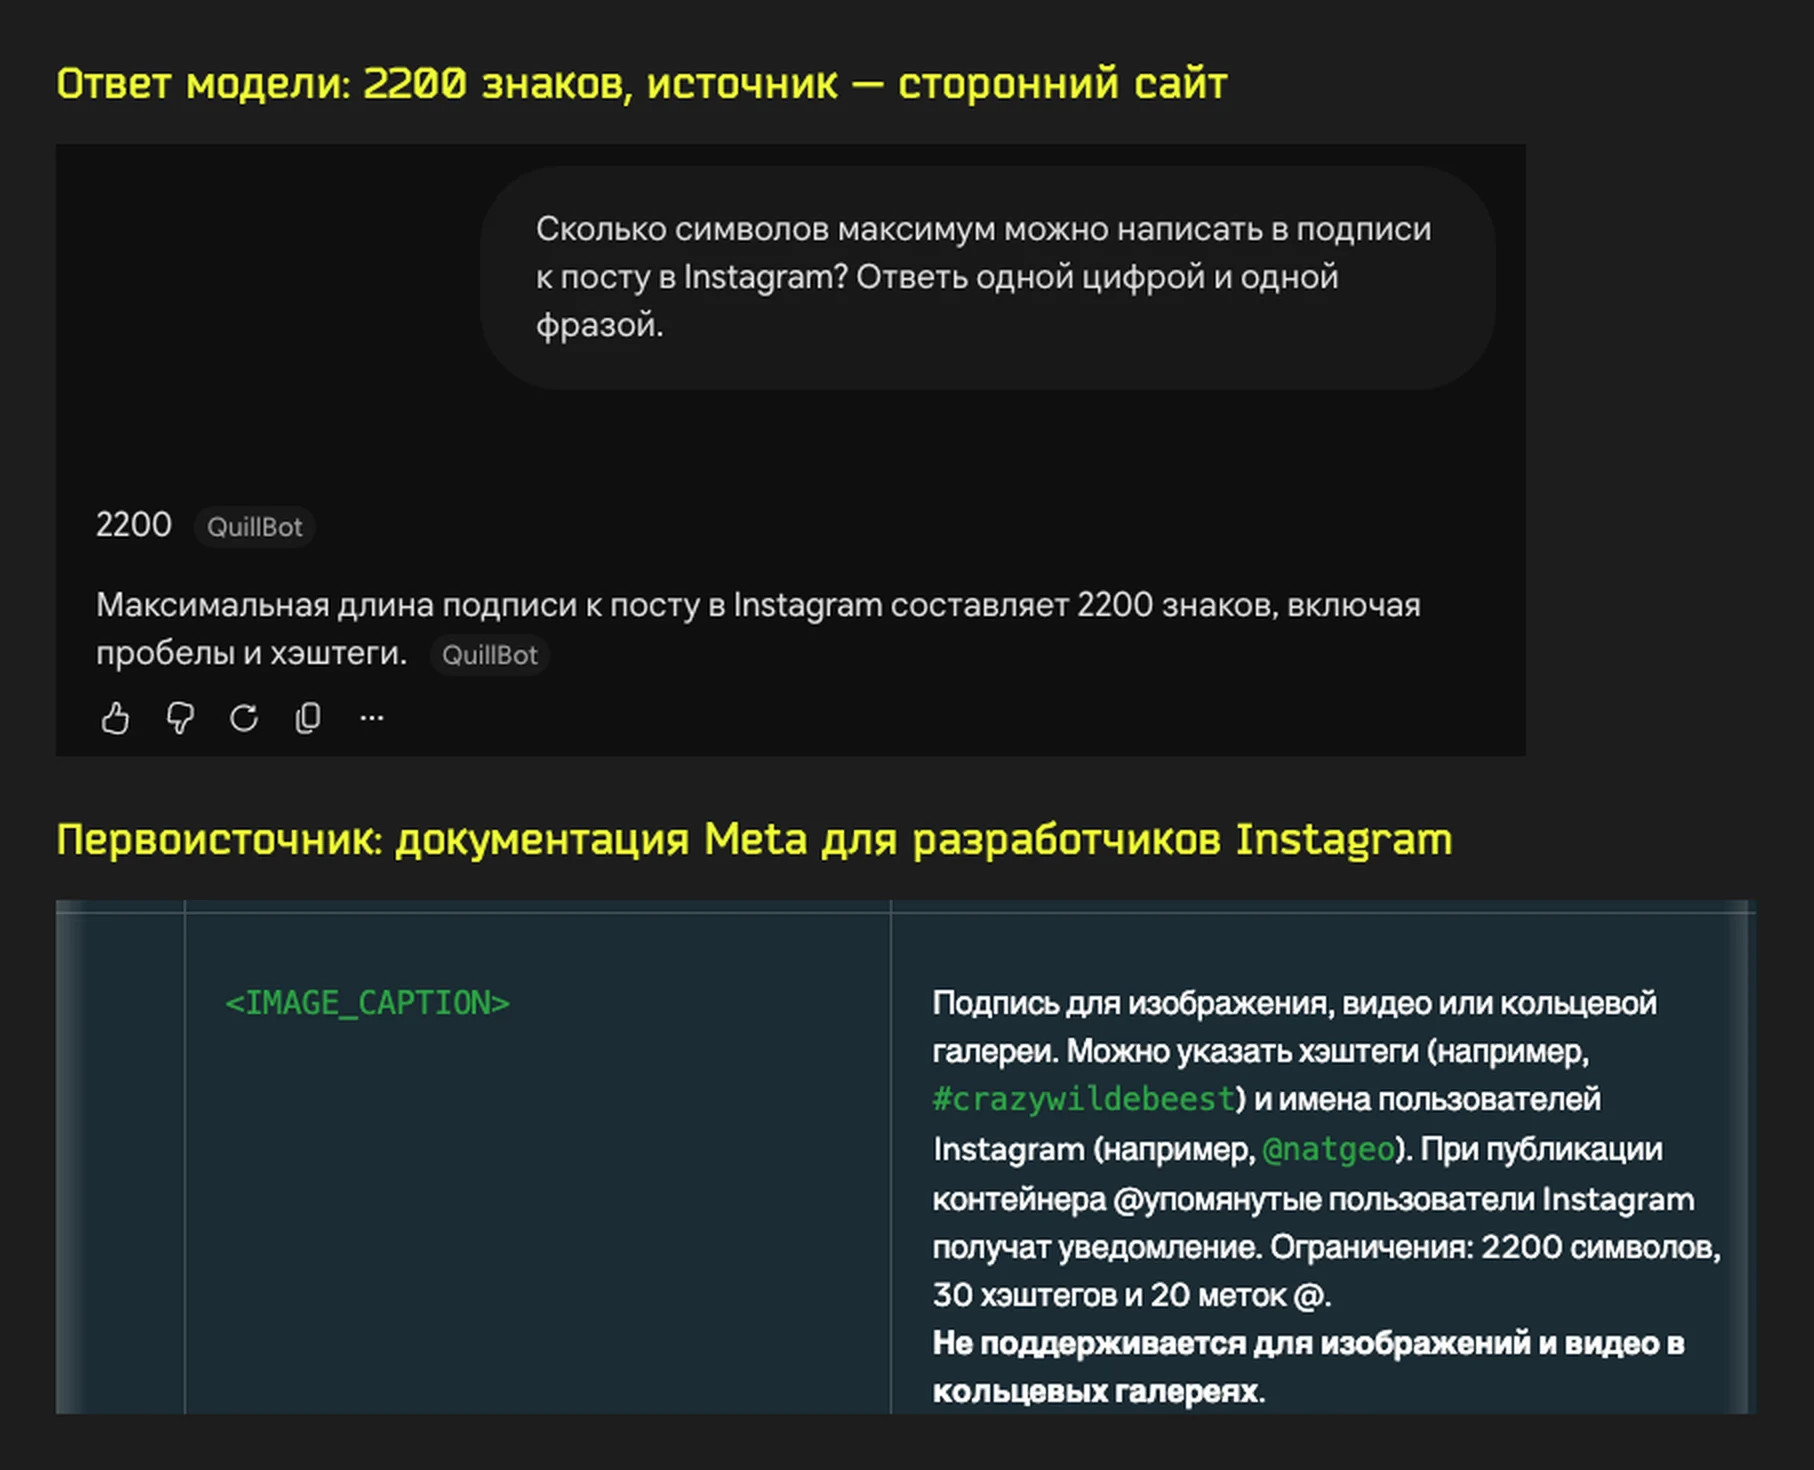This screenshot has height=1470, width=1814.
Task: Regenerate the response with the refresh icon
Action: (244, 718)
